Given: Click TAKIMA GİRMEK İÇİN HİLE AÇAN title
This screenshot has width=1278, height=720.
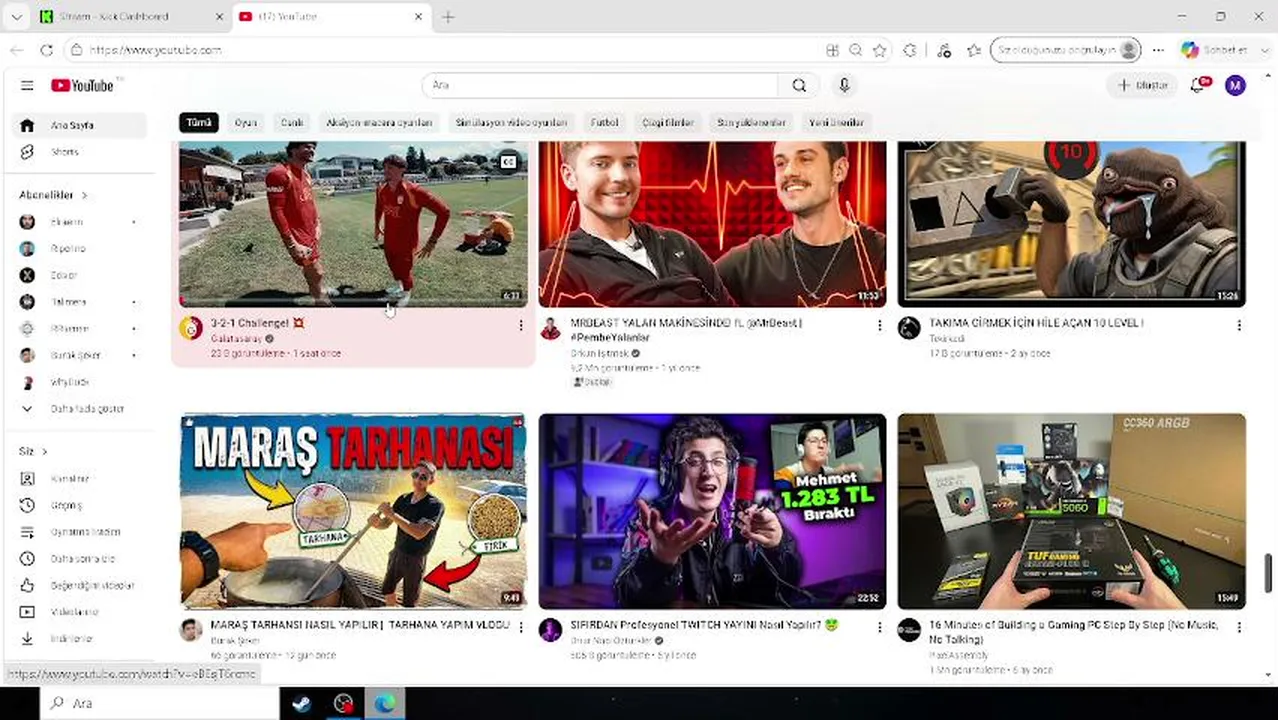Looking at the screenshot, I should point(1036,323).
